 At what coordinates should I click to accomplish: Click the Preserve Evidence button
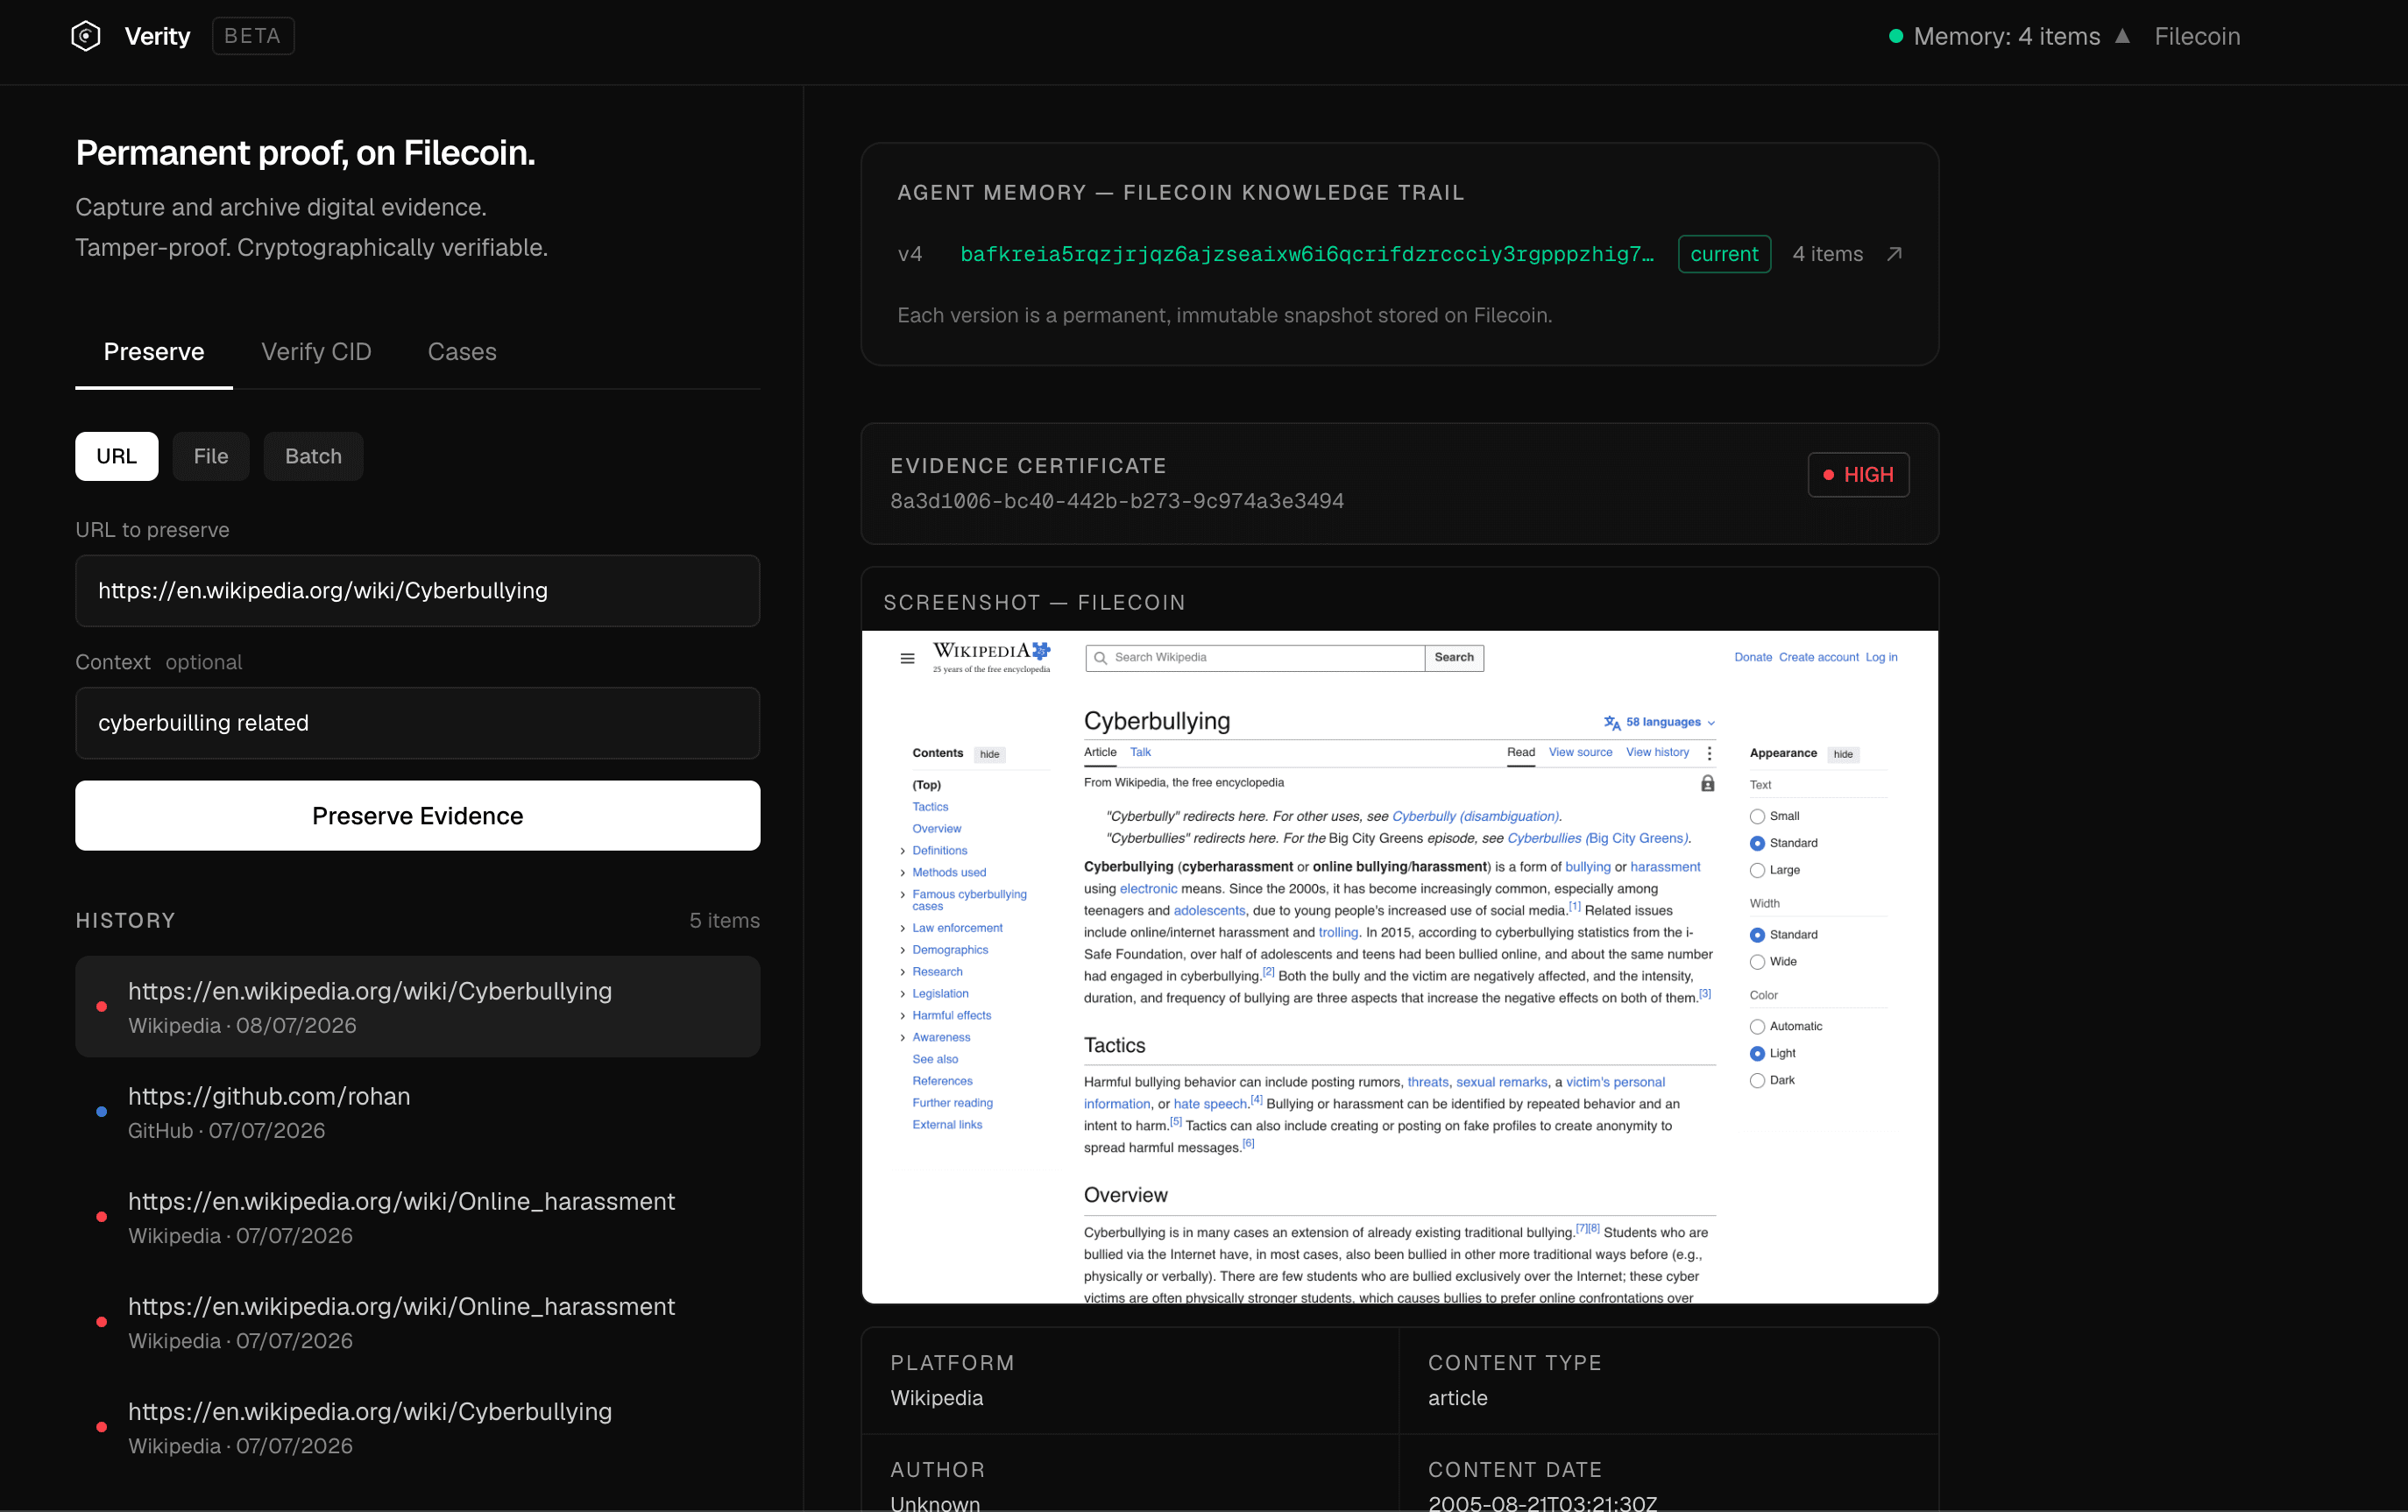pos(418,816)
